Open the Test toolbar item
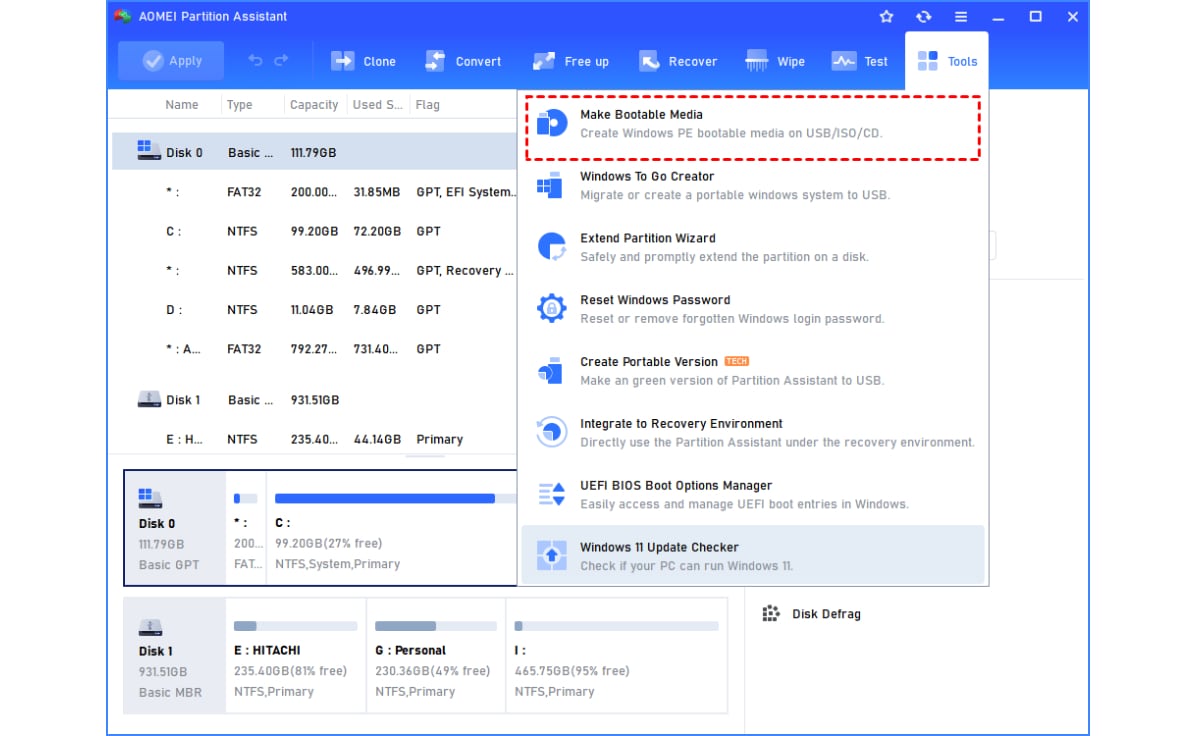This screenshot has width=1196, height=736. [x=860, y=61]
